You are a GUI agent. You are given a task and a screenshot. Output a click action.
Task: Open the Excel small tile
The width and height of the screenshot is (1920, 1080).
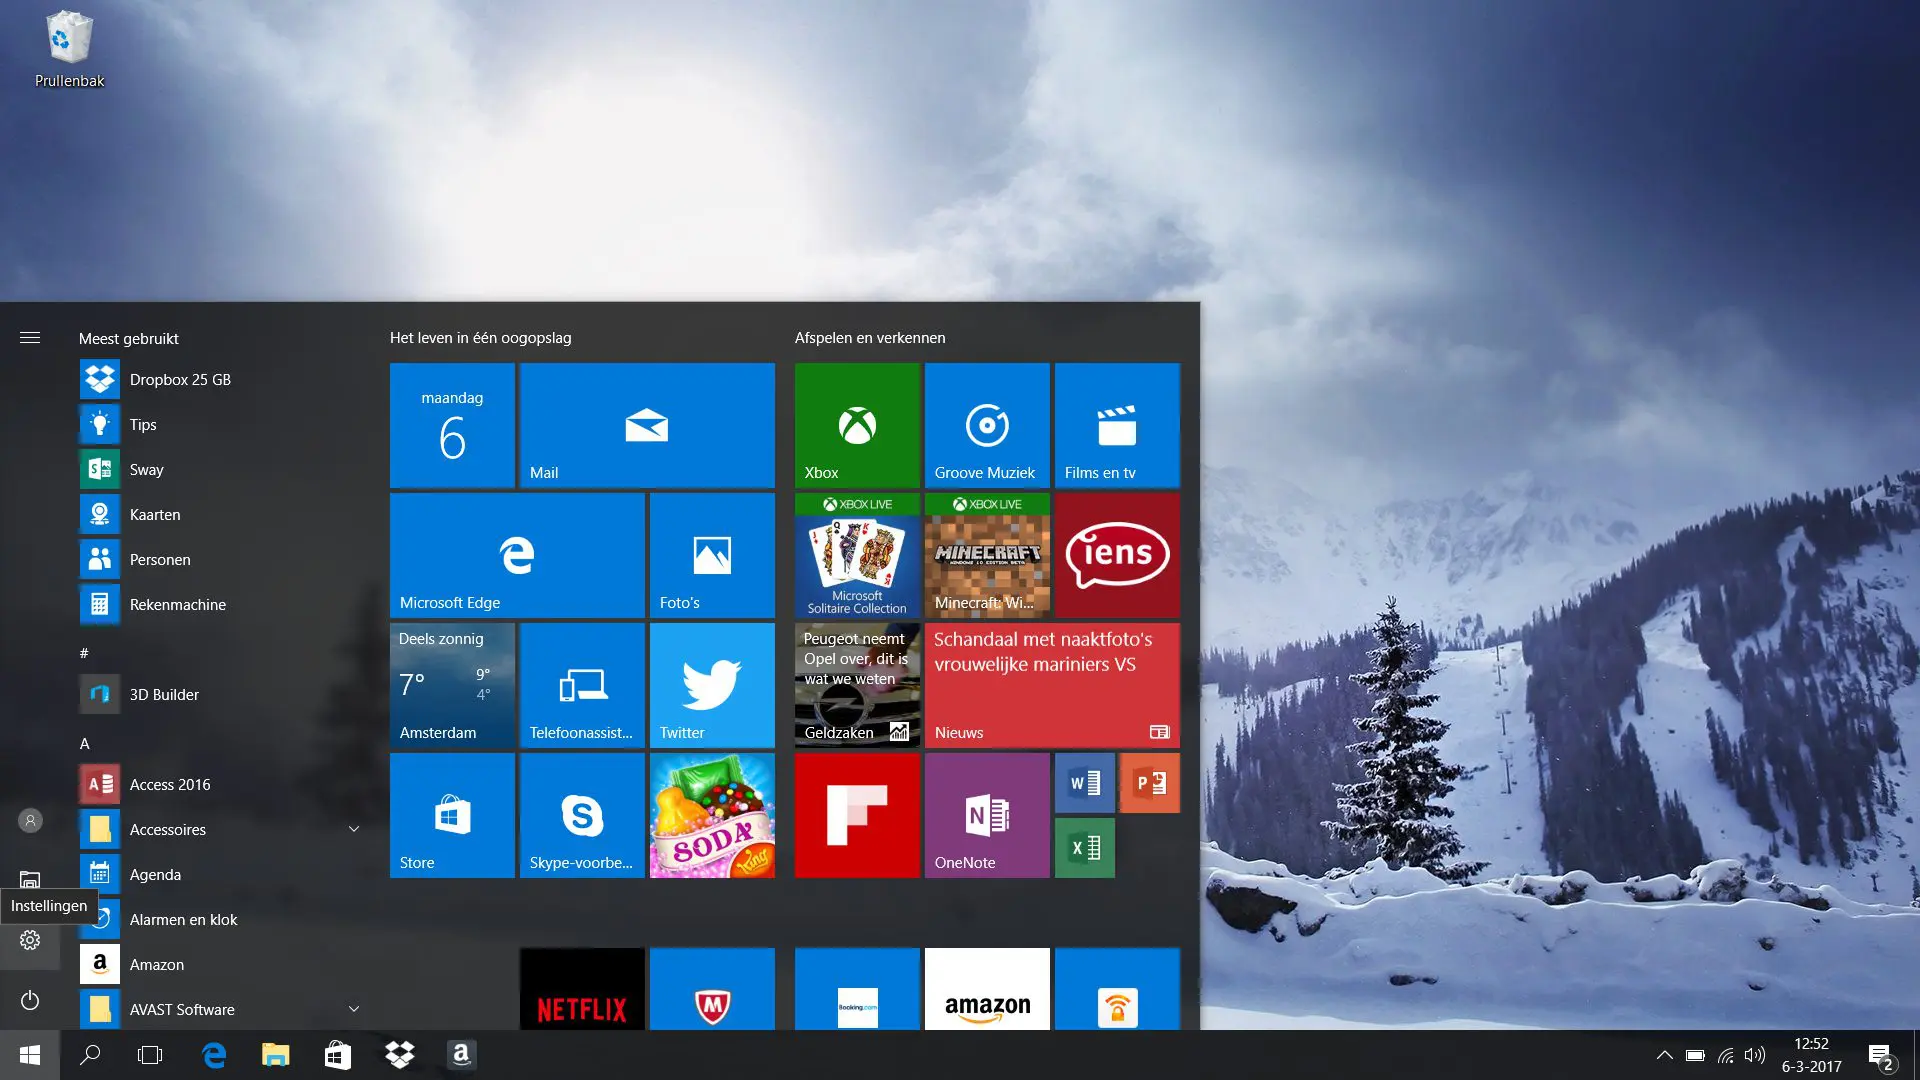1085,848
